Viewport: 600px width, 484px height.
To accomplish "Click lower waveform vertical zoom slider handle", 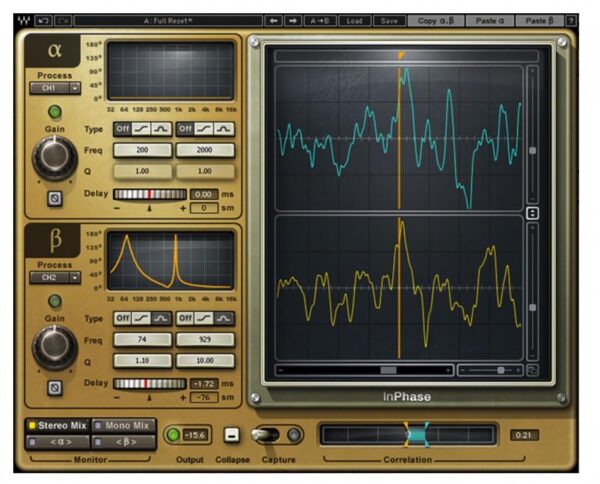I will [532, 308].
